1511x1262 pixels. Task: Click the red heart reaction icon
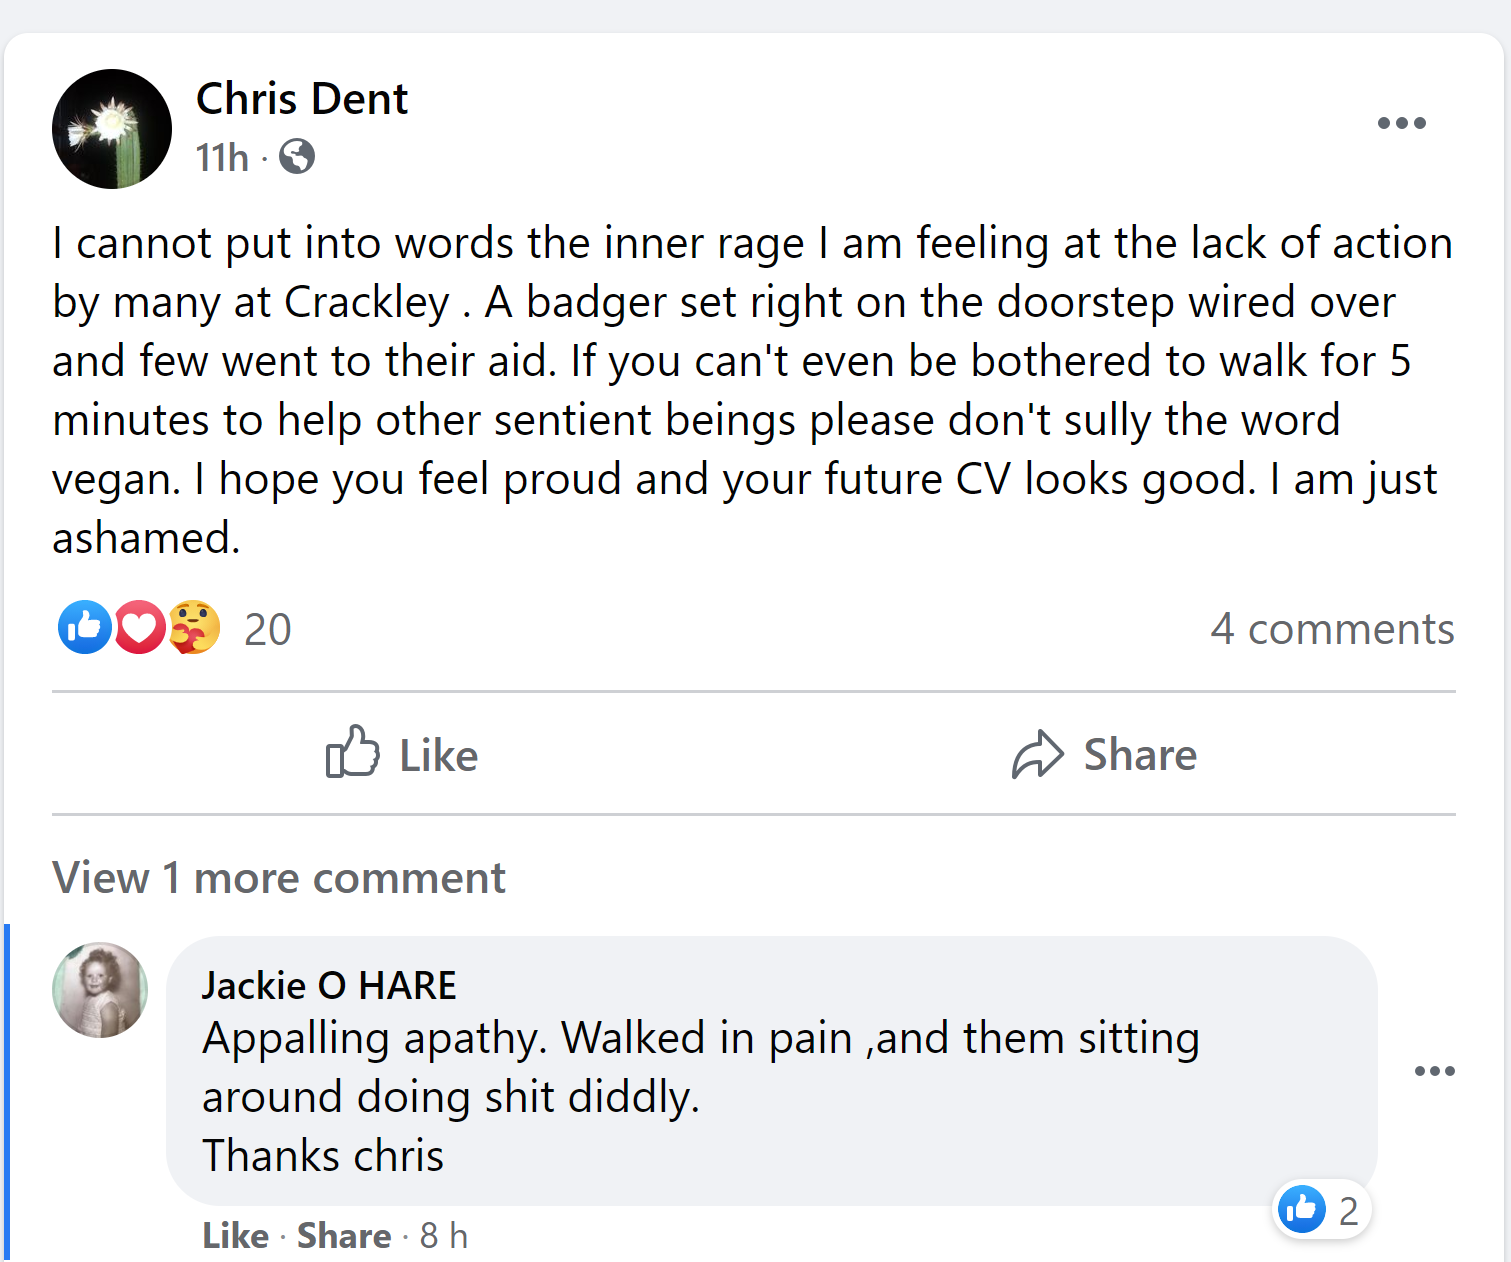pyautogui.click(x=139, y=628)
